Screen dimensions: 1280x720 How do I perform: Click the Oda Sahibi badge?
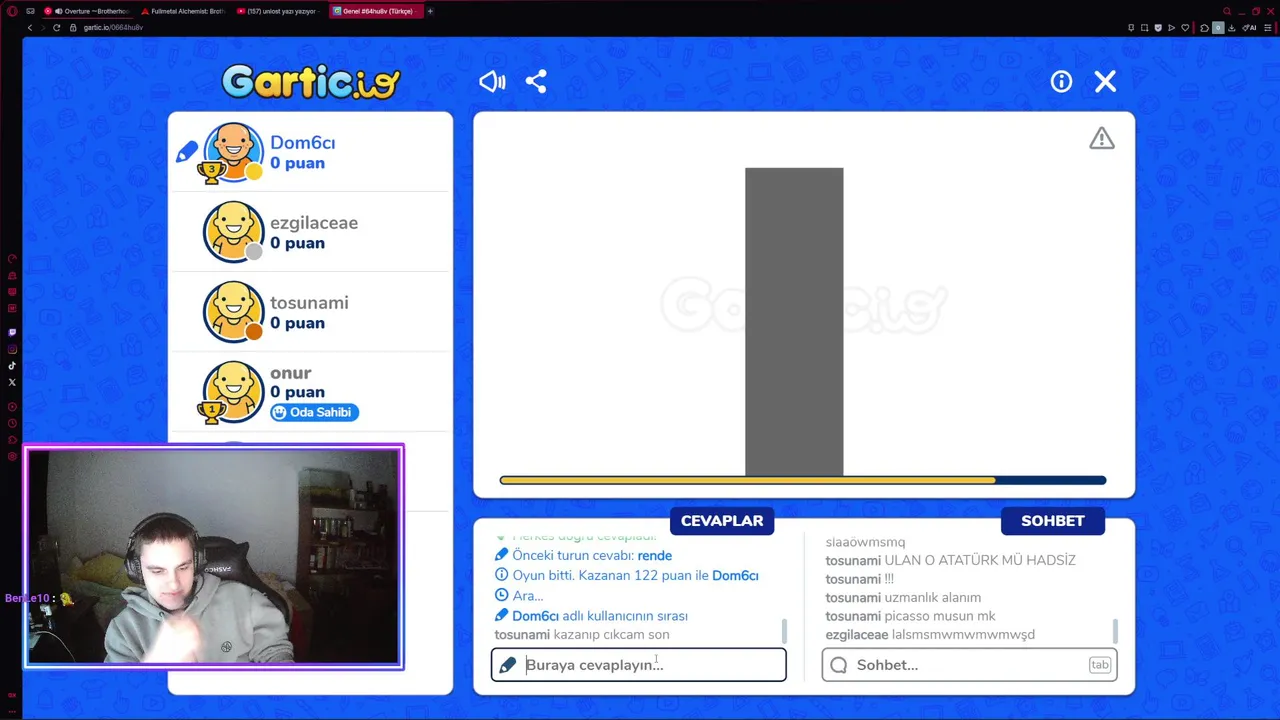click(314, 412)
